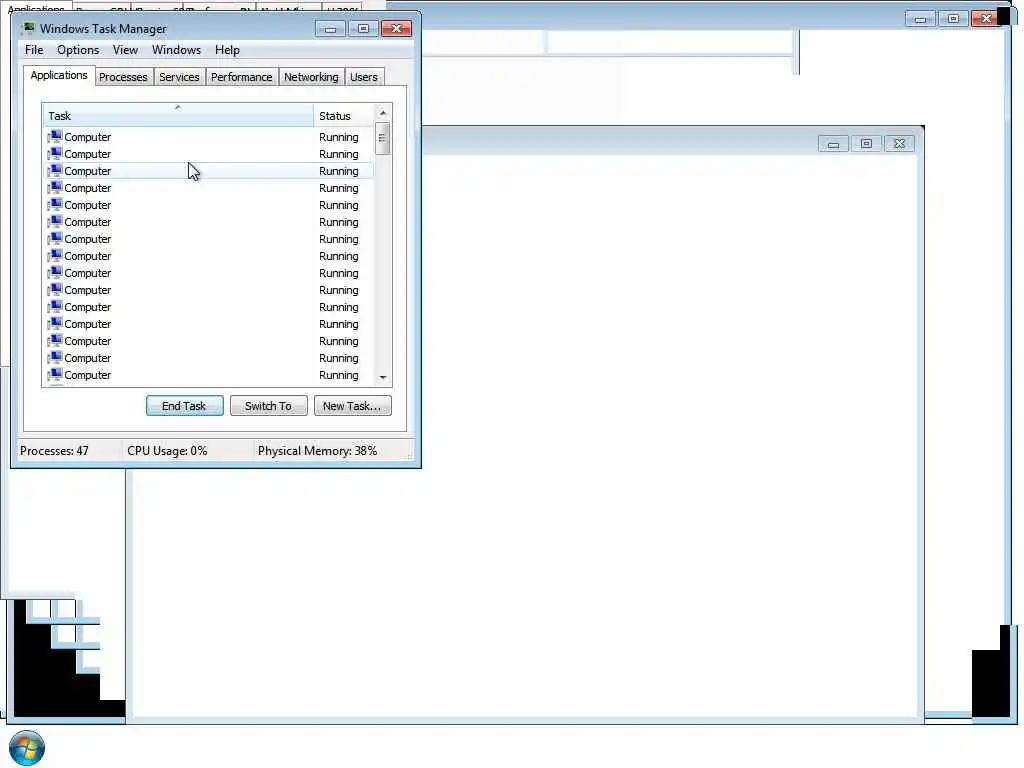1024x768 pixels.
Task: Close the middle blank window behind Task Manager
Action: pyautogui.click(x=899, y=144)
